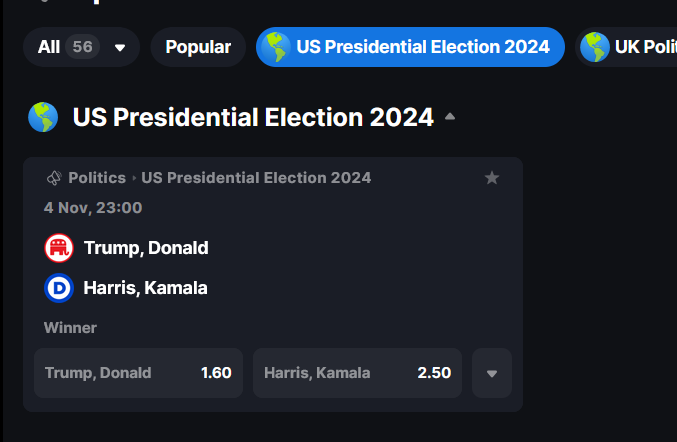Bet on Trump, Donald at 1.60
Image resolution: width=677 pixels, height=442 pixels.
(139, 373)
